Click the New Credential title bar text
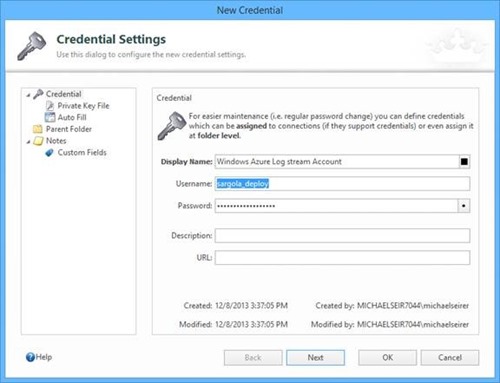 pos(250,10)
